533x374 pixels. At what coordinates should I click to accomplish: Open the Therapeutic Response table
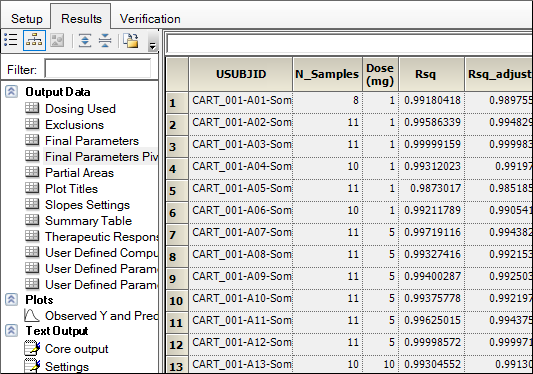pyautogui.click(x=101, y=236)
